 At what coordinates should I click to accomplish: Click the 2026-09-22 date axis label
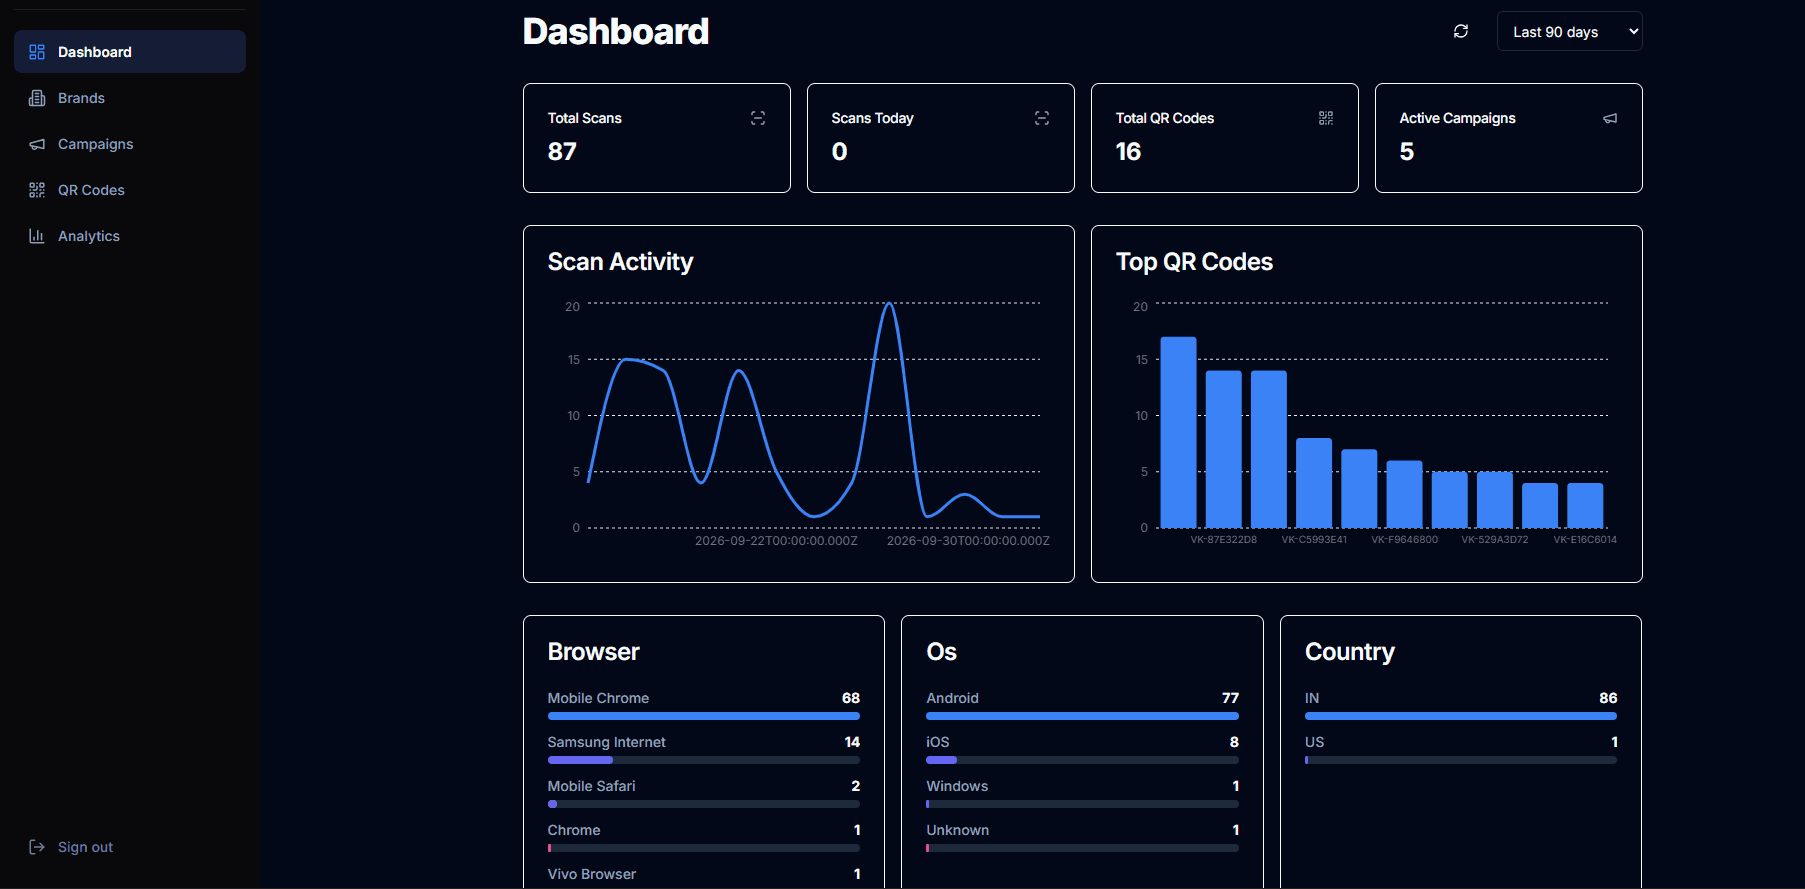(x=776, y=541)
